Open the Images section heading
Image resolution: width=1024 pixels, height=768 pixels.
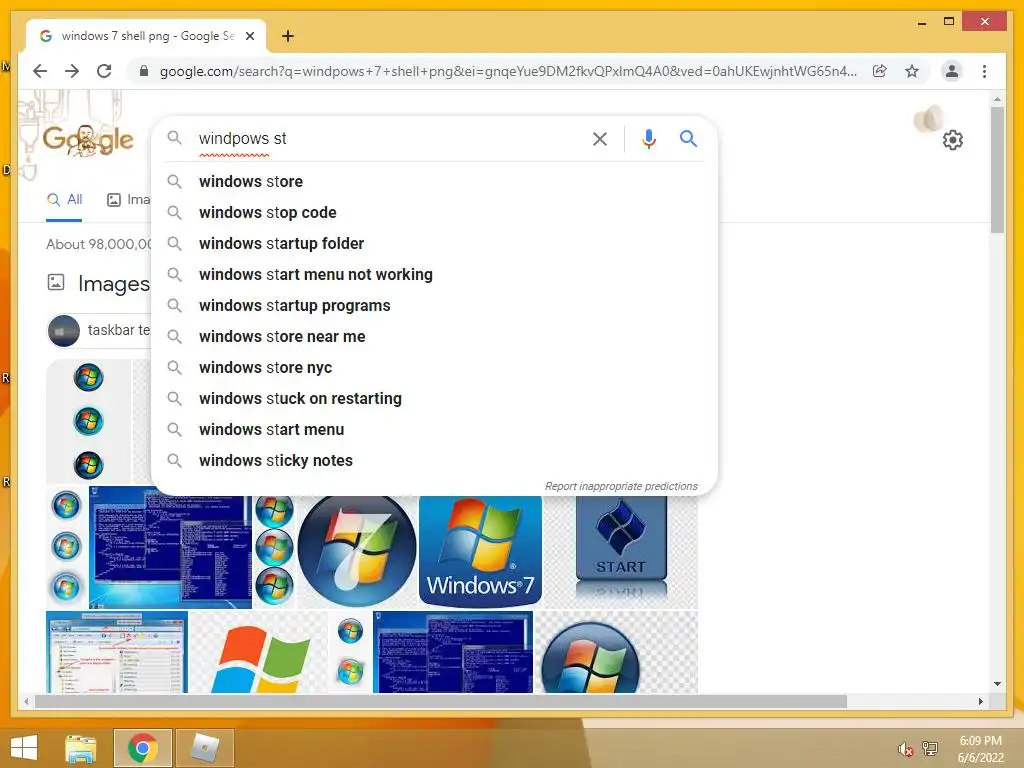tap(114, 283)
